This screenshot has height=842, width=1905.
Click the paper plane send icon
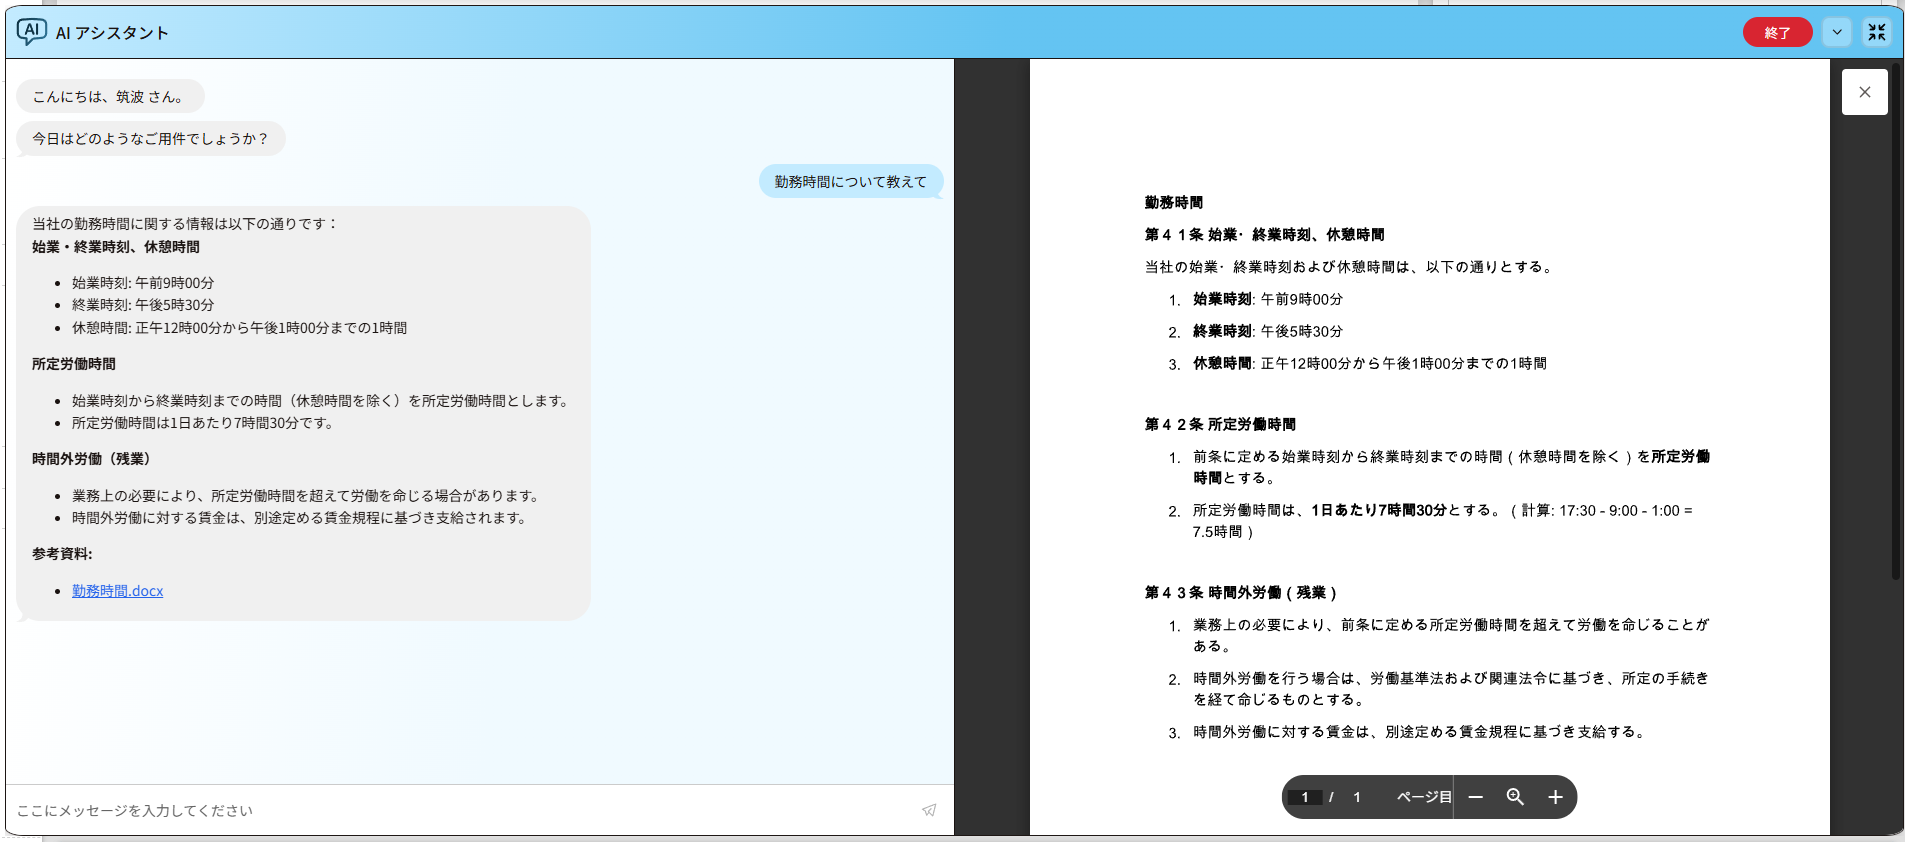click(929, 810)
